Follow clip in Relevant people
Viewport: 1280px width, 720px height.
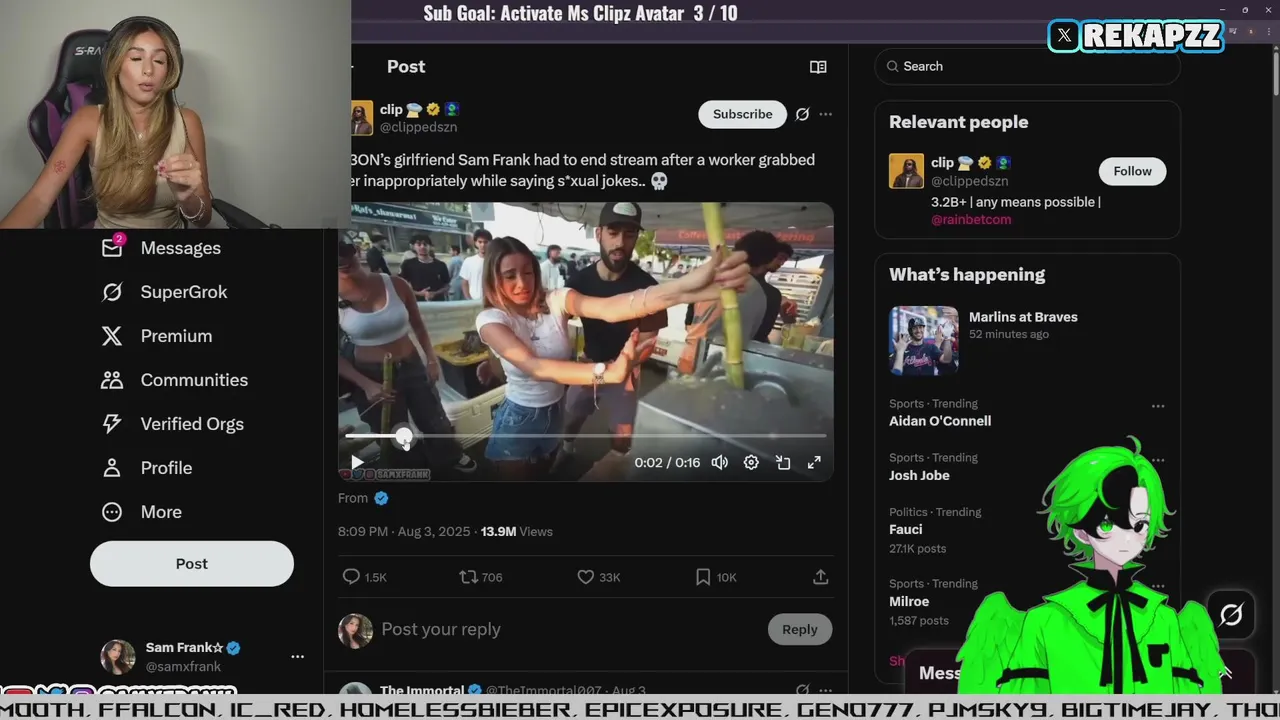coord(1132,171)
